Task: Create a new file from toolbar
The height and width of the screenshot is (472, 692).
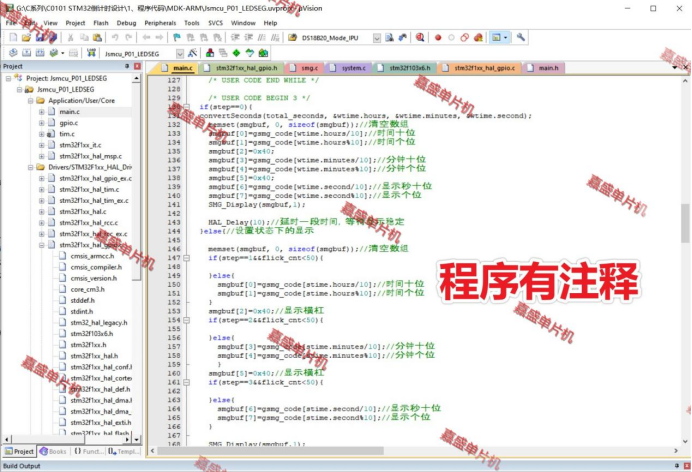Action: [x=13, y=38]
